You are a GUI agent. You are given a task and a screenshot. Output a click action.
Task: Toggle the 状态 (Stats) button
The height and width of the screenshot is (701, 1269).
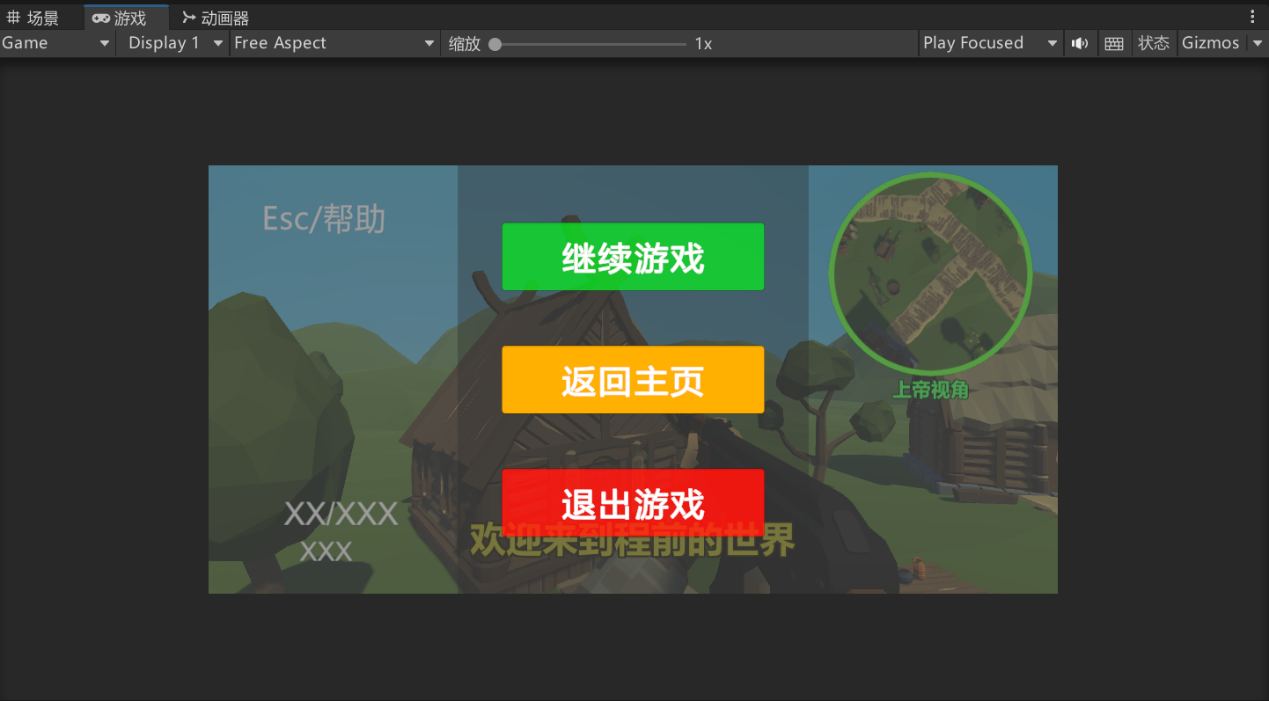click(1153, 43)
